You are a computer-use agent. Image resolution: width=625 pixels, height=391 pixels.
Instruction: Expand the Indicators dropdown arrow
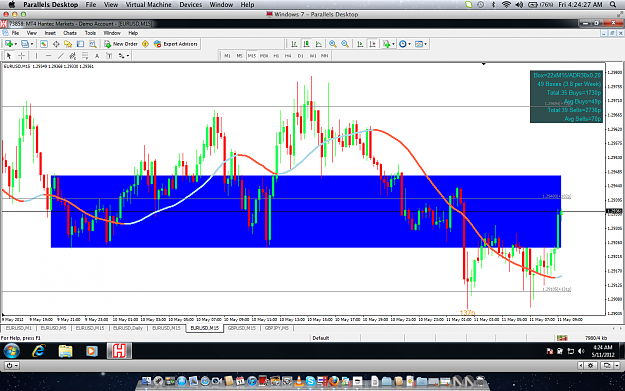pos(393,44)
